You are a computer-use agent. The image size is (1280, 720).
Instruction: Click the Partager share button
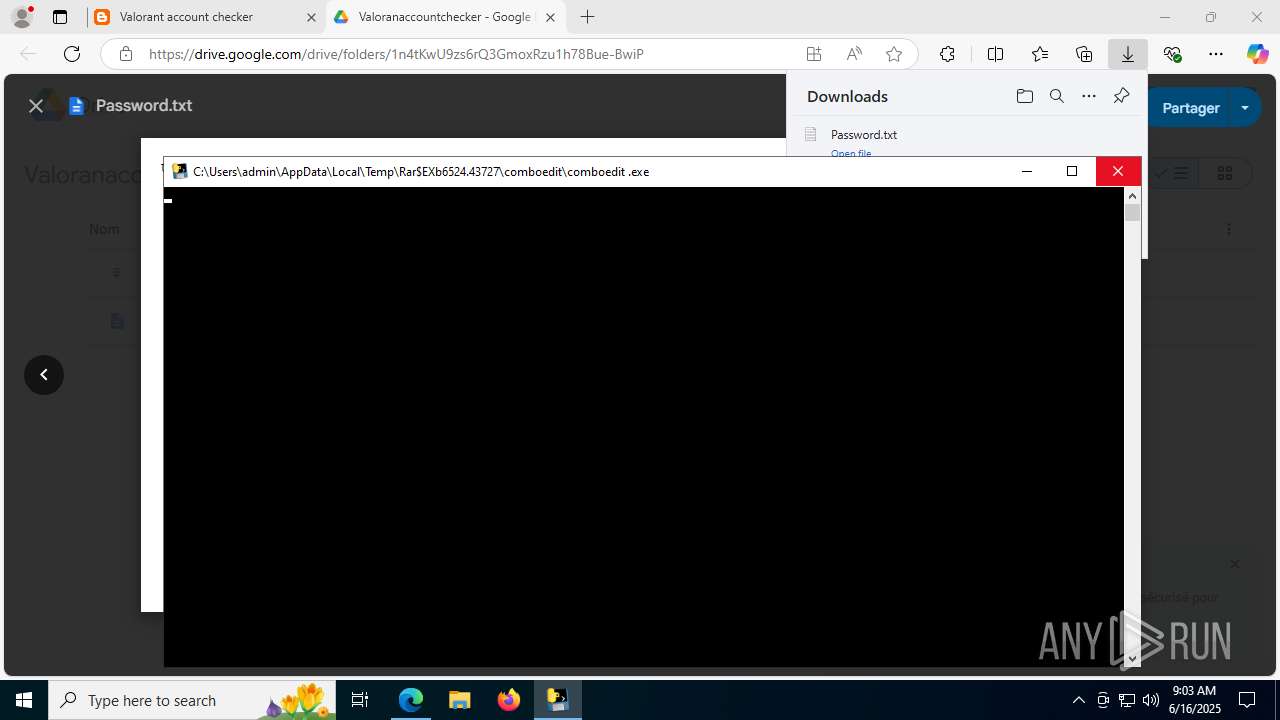pos(1190,108)
